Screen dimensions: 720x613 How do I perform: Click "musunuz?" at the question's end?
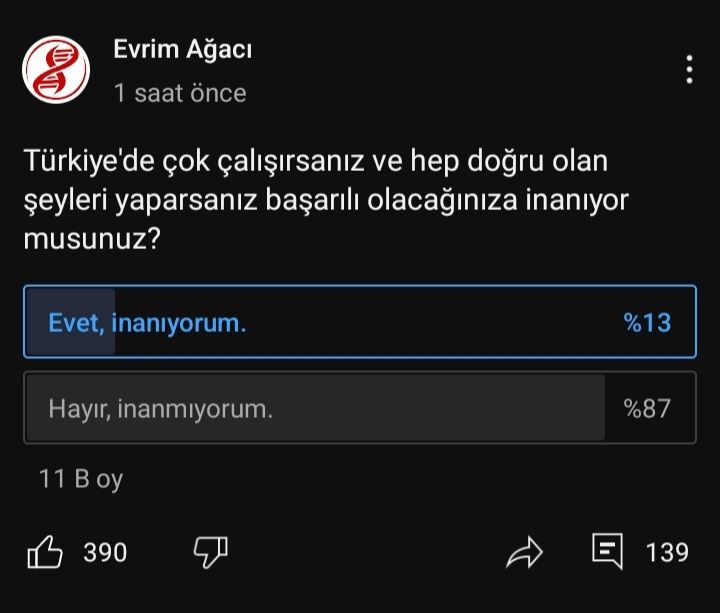click(x=92, y=239)
